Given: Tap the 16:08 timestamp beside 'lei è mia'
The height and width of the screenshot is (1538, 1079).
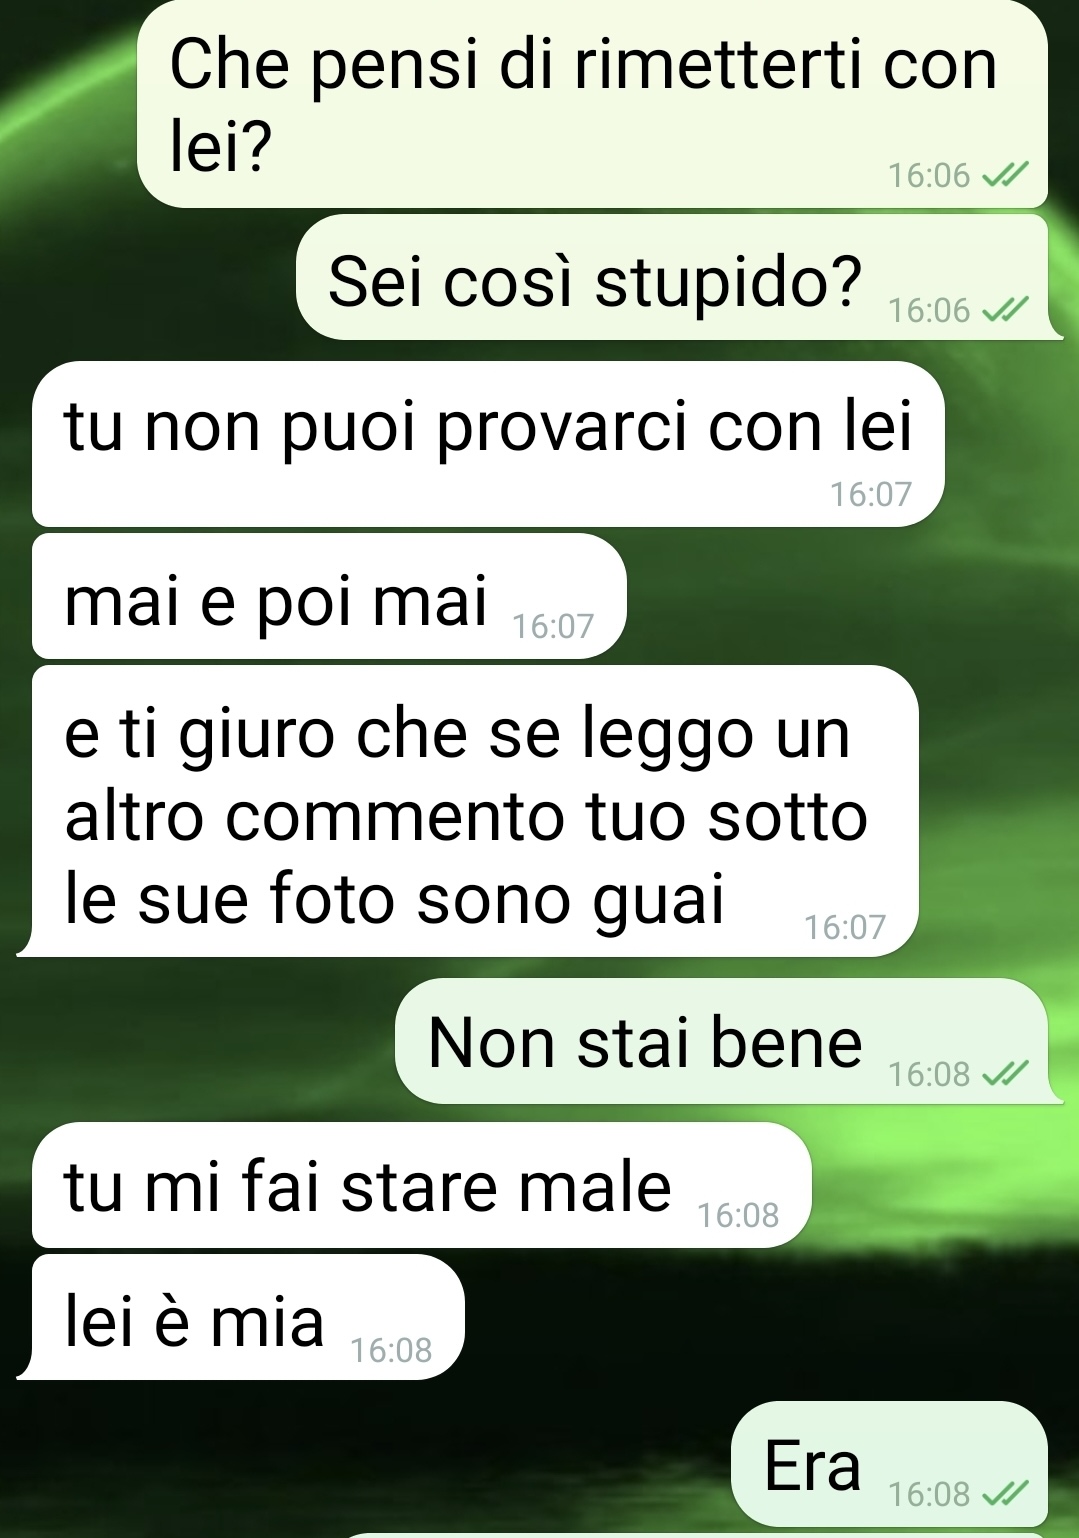Looking at the screenshot, I should point(391,1350).
